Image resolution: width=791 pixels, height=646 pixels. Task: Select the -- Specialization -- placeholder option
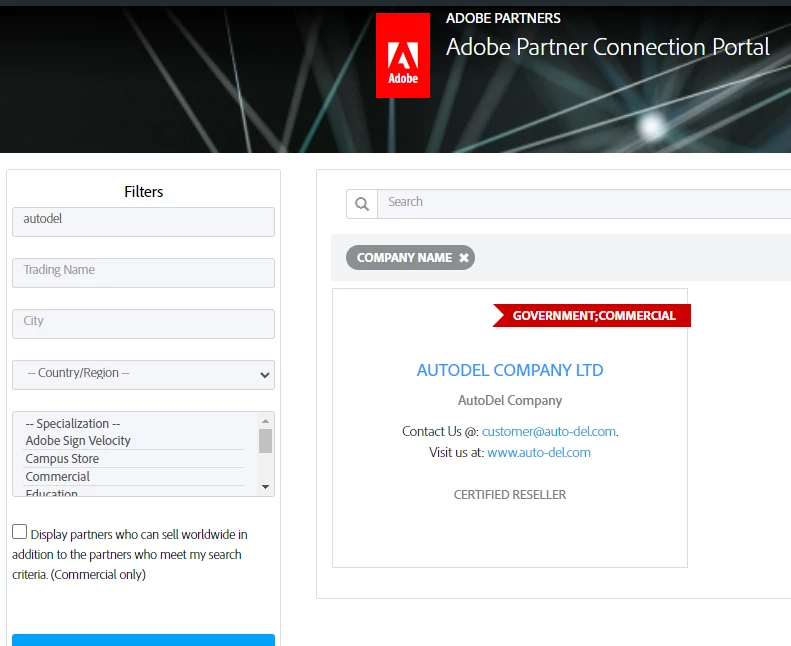[x=73, y=424]
